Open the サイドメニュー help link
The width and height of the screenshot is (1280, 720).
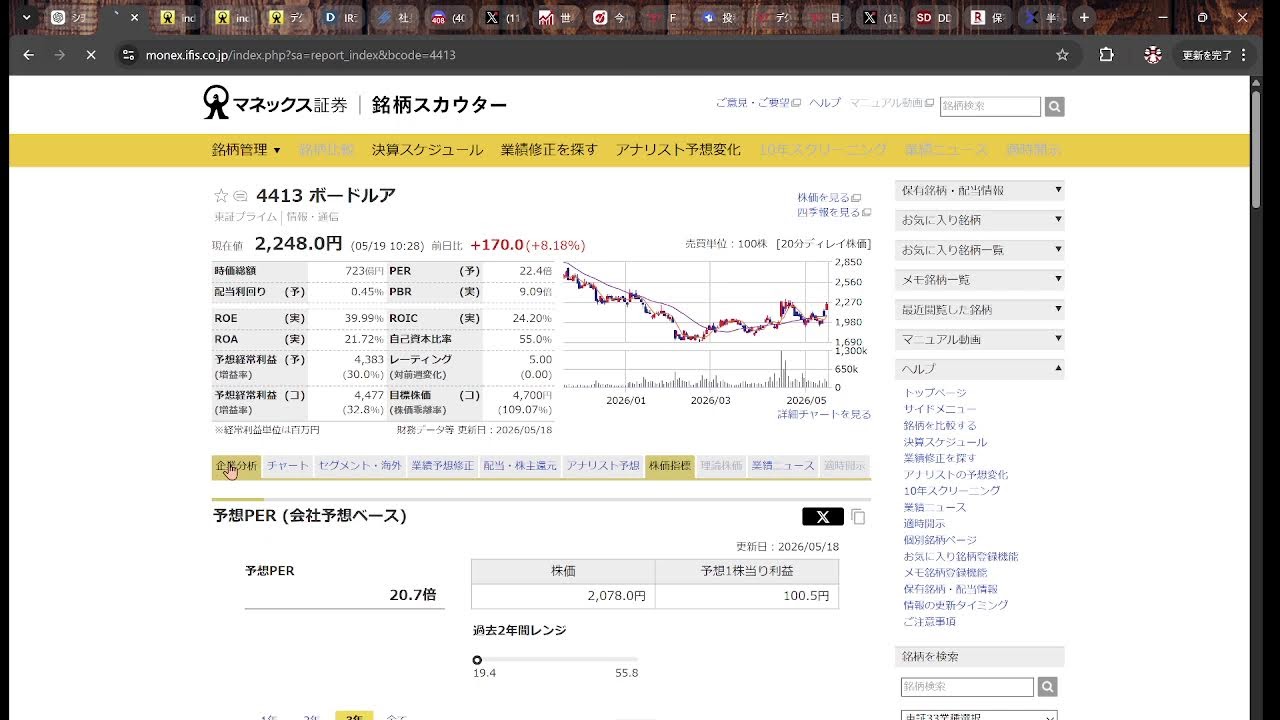pyautogui.click(x=940, y=409)
